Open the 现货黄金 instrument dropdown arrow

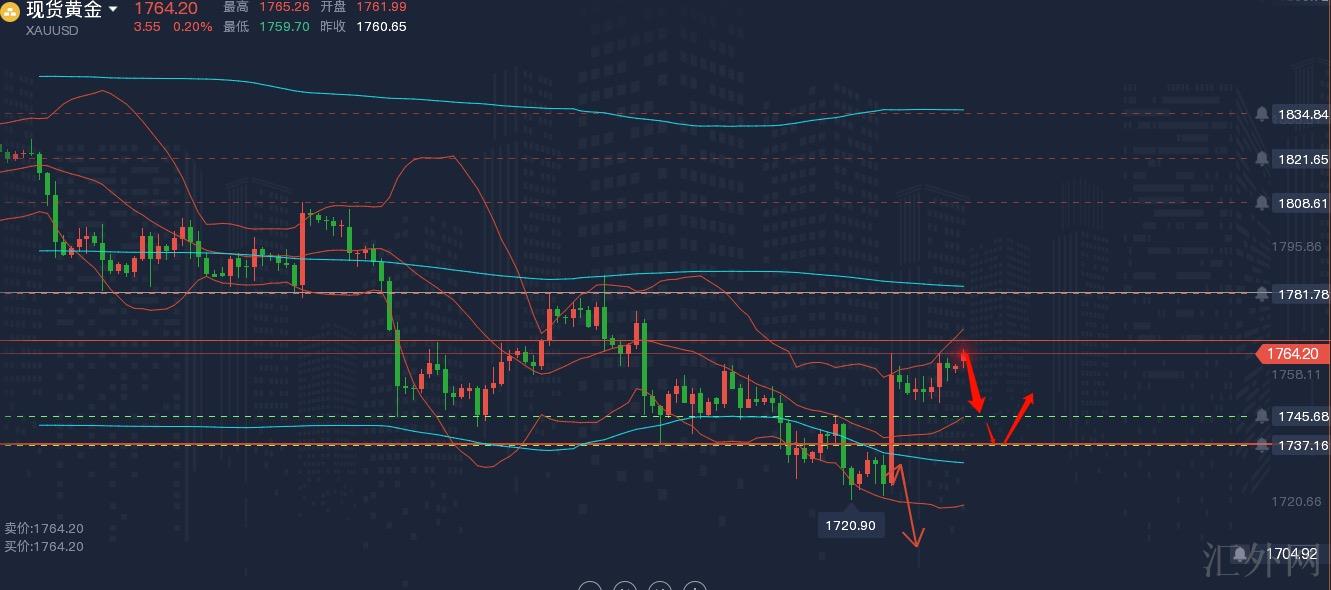coord(113,10)
